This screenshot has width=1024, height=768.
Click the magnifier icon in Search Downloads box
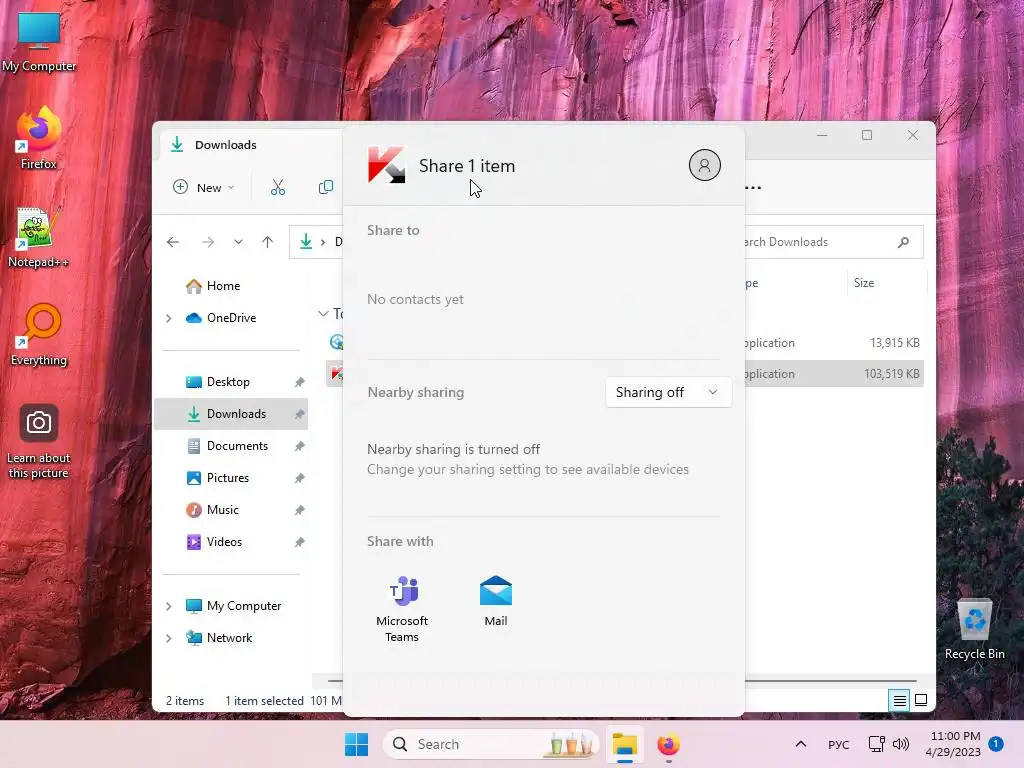[x=903, y=242]
